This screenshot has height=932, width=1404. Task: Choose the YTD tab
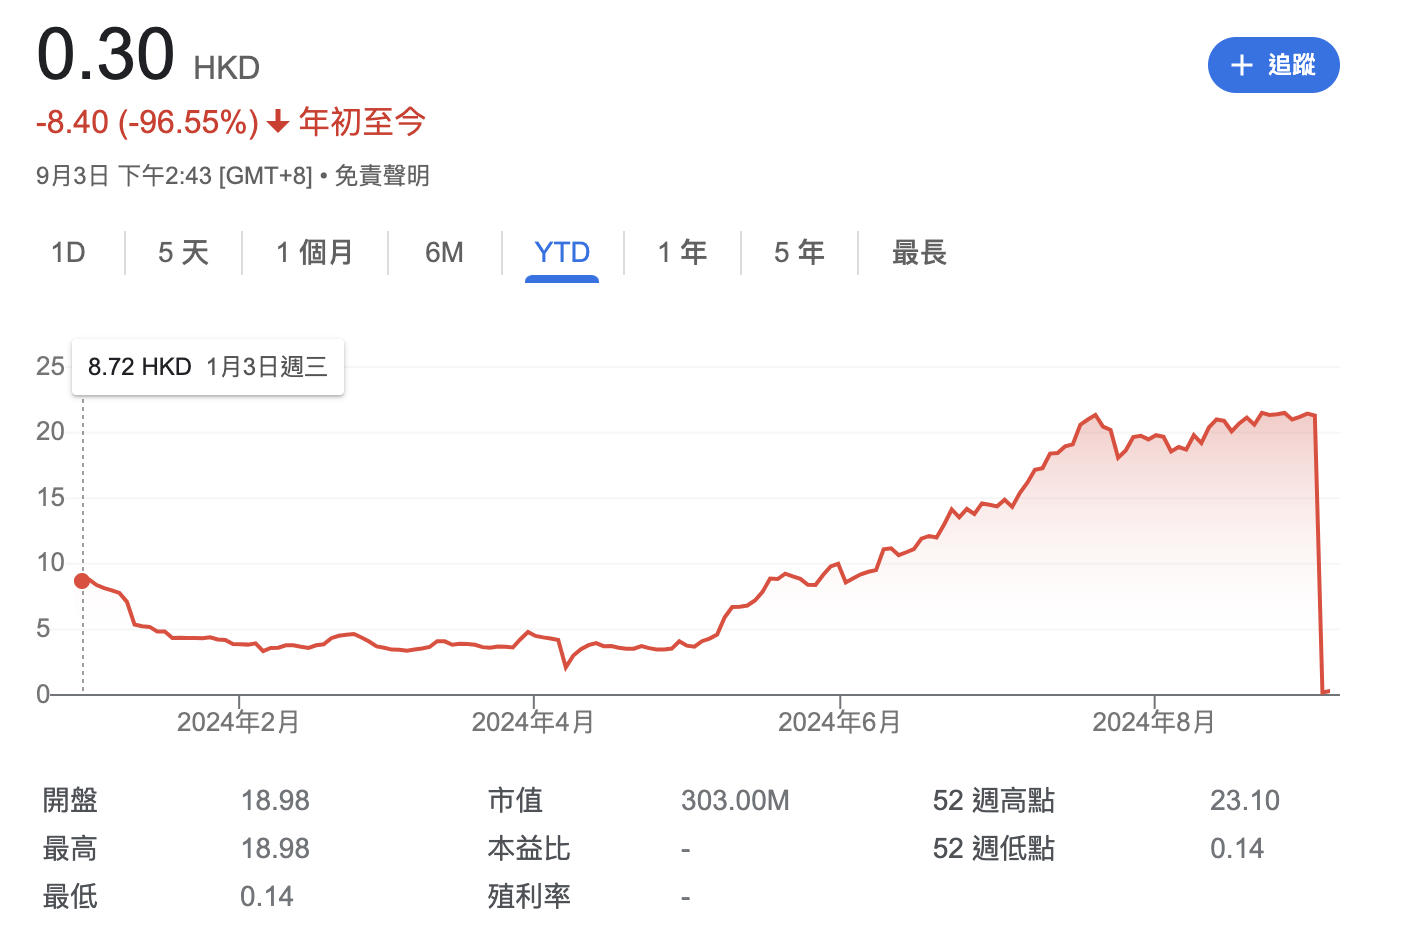pyautogui.click(x=562, y=252)
